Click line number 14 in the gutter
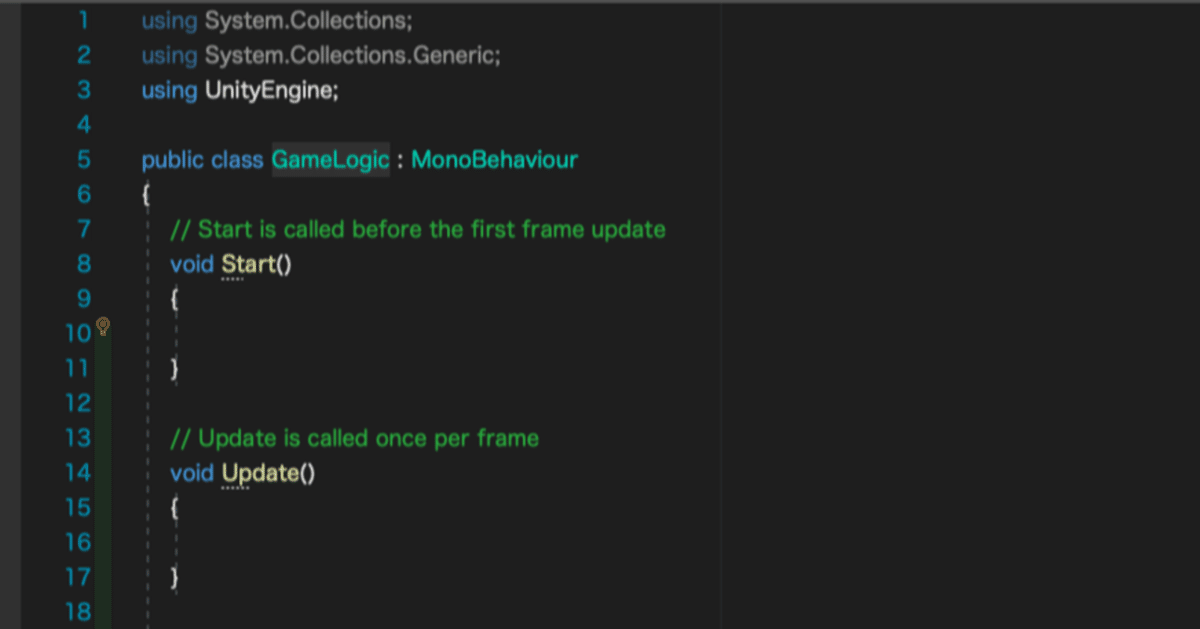 pyautogui.click(x=78, y=473)
